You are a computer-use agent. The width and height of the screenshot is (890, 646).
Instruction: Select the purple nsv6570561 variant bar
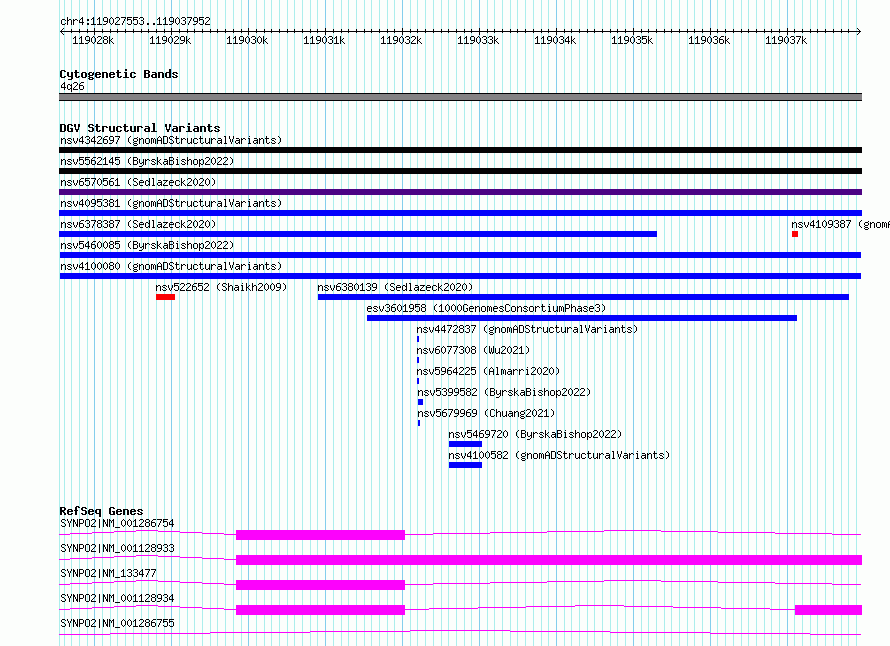pos(460,192)
